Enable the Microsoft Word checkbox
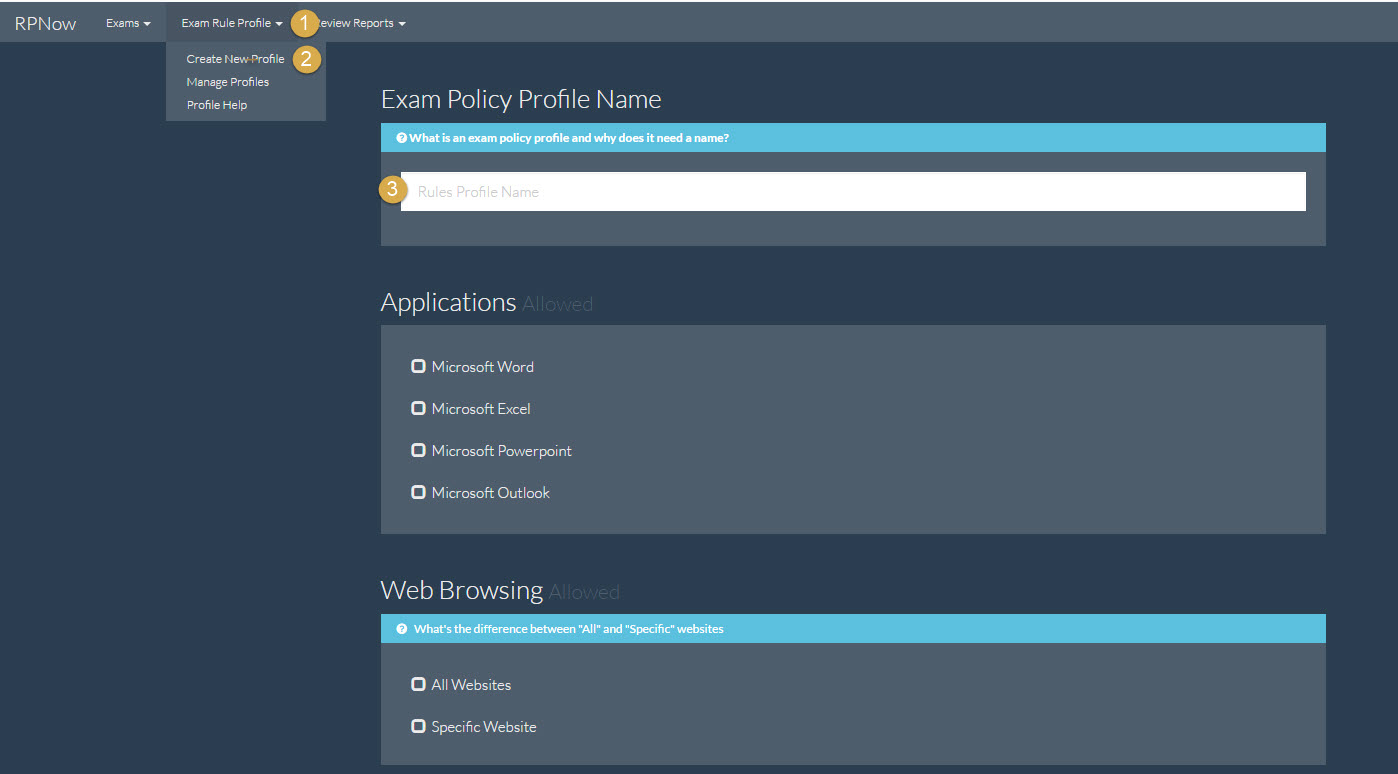This screenshot has width=1398, height=774. [418, 366]
